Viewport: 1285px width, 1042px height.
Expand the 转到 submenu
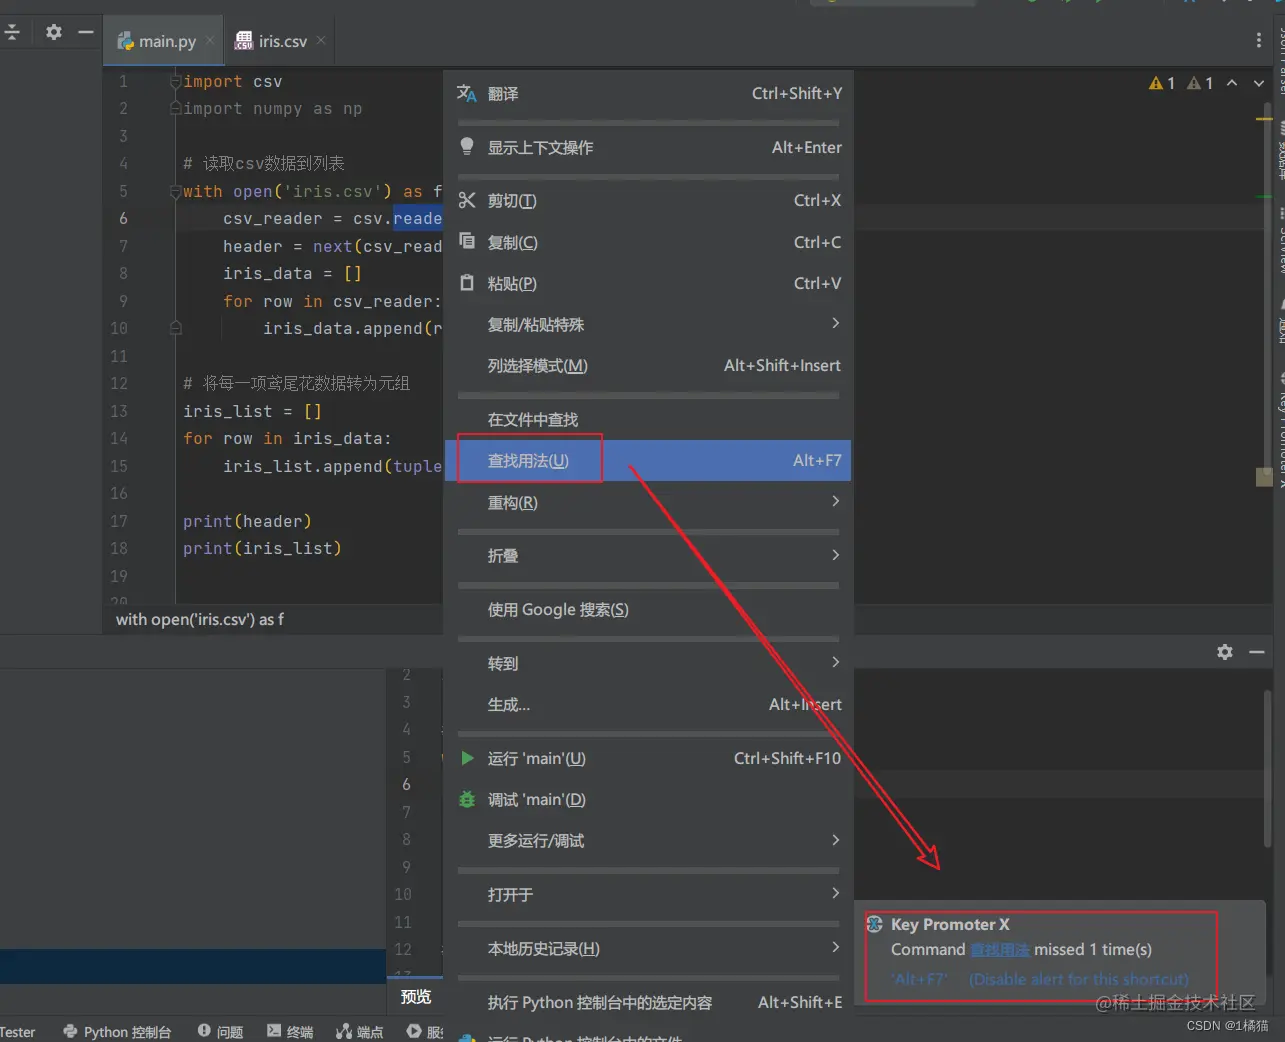[835, 662]
